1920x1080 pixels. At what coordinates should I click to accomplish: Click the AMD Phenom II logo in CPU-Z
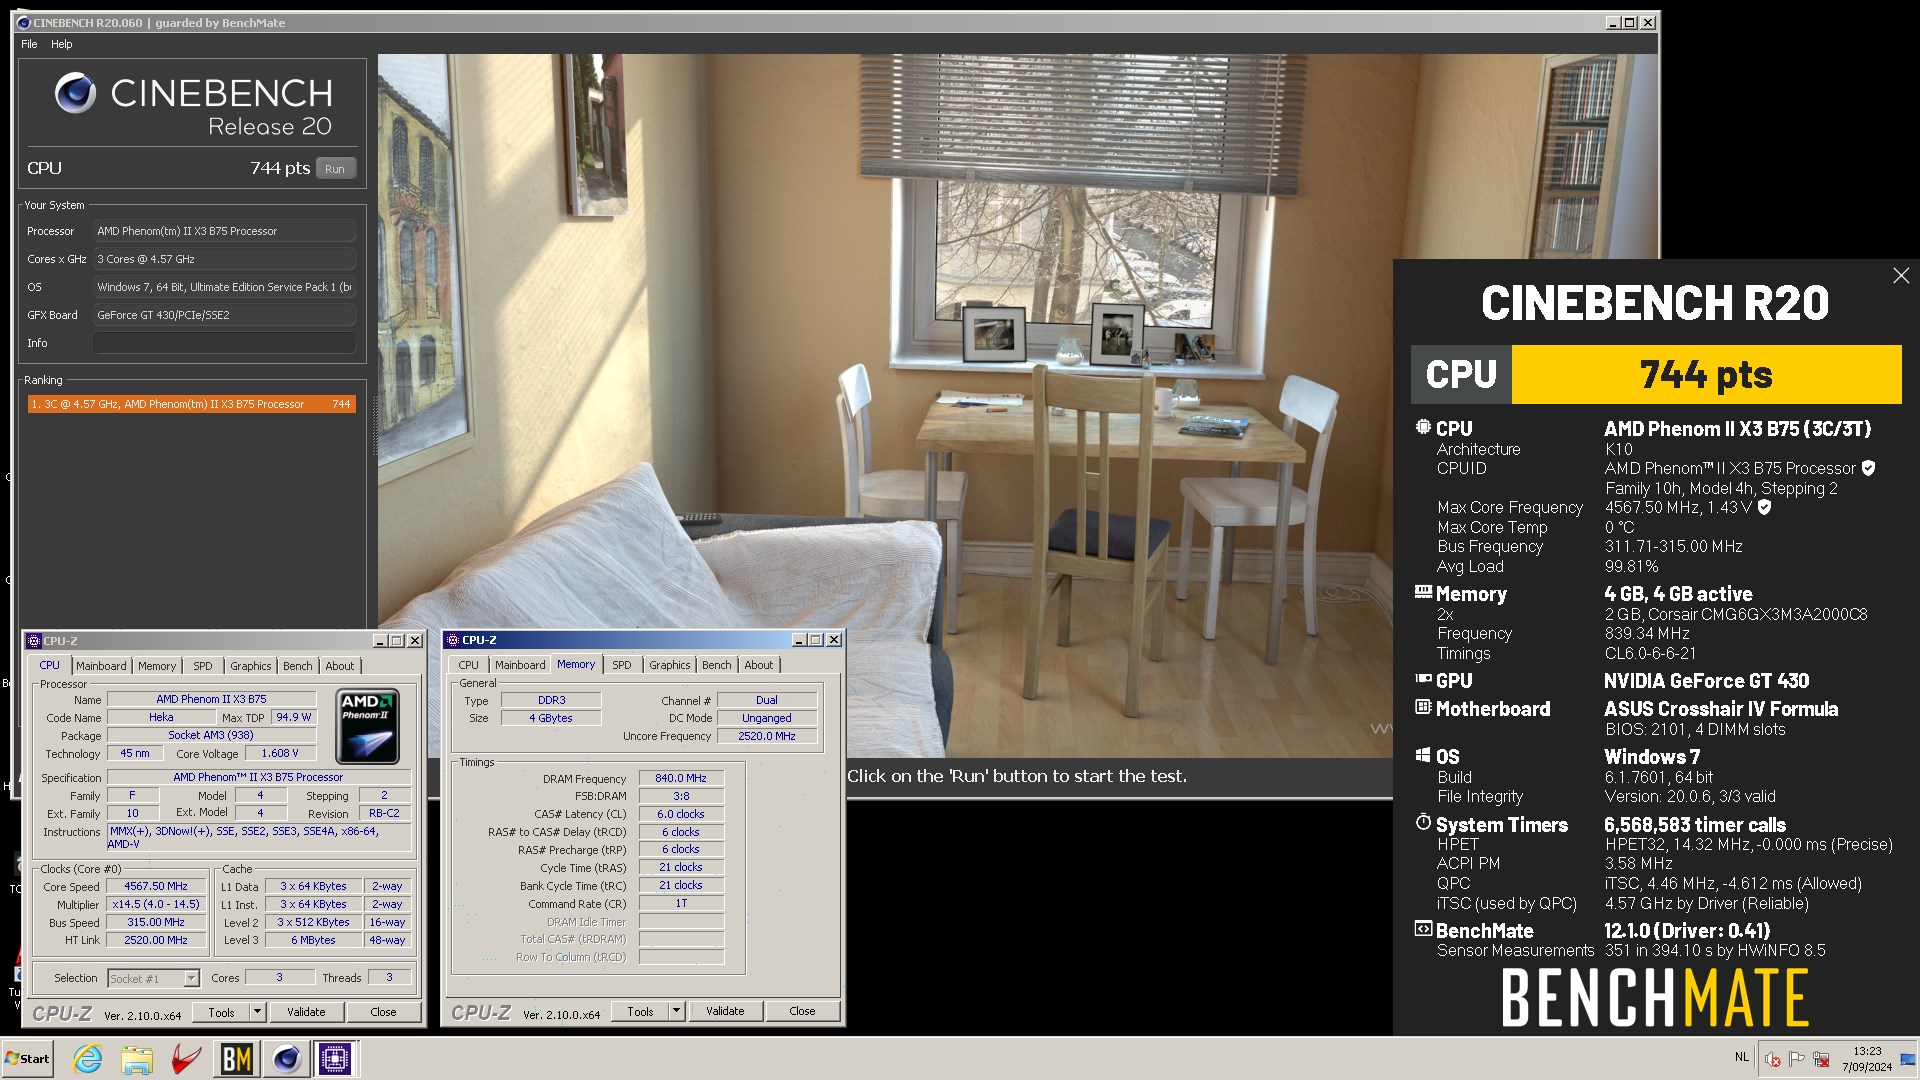[x=367, y=726]
